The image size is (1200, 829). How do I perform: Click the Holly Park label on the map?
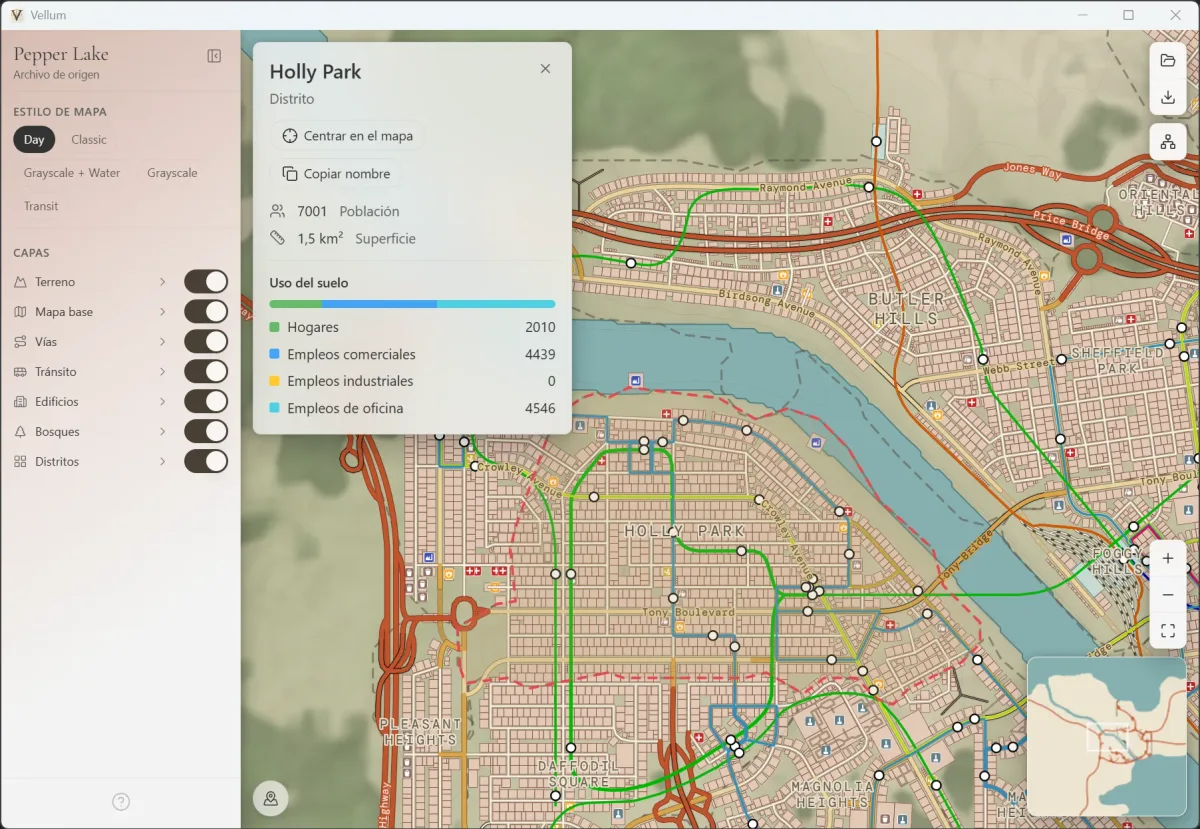(685, 531)
